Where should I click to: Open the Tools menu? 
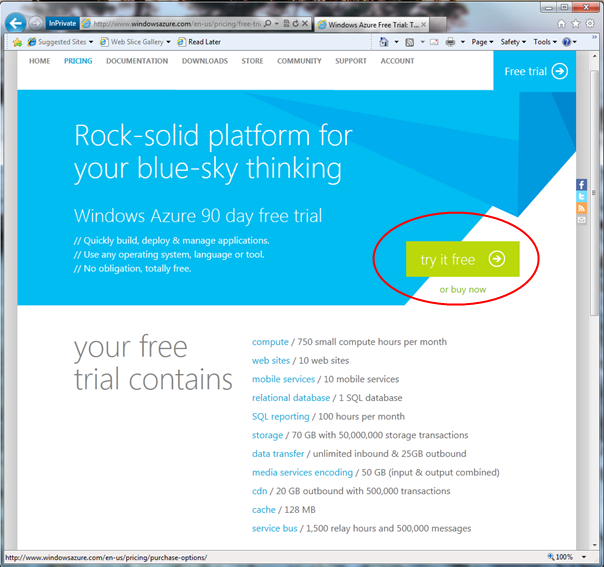pyautogui.click(x=545, y=42)
